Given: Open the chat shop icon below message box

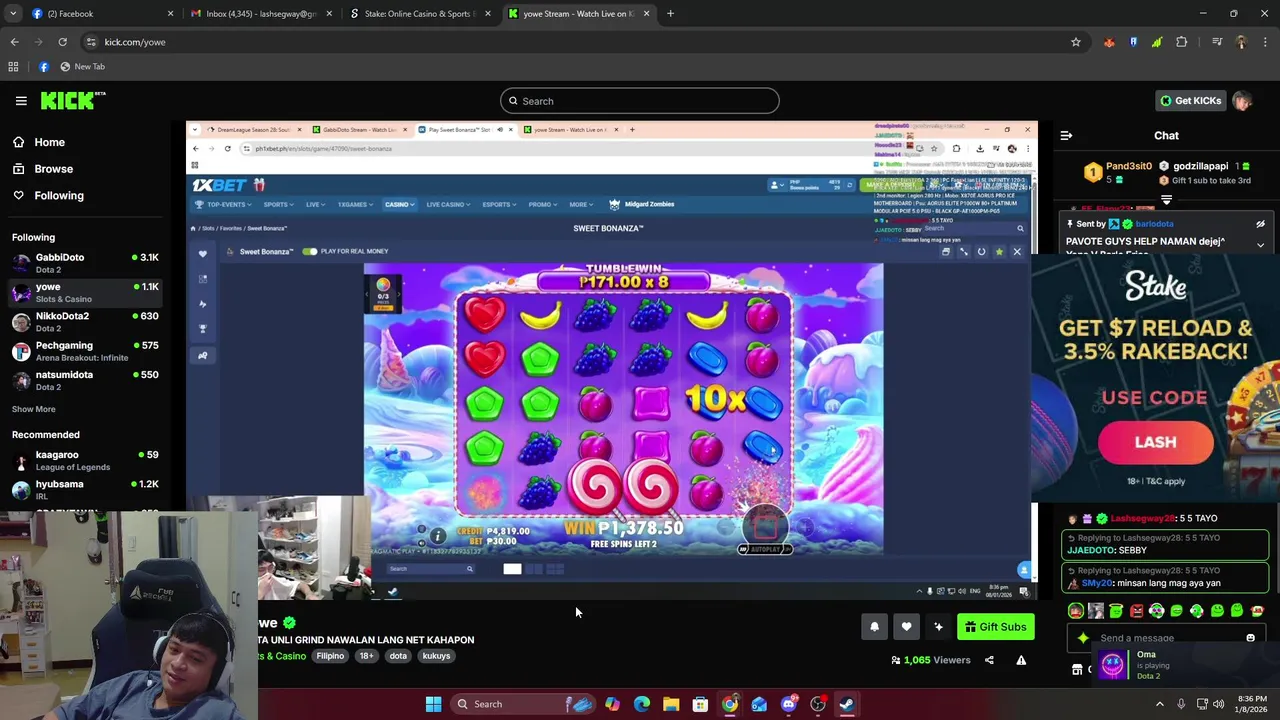Looking at the screenshot, I should (1077, 669).
